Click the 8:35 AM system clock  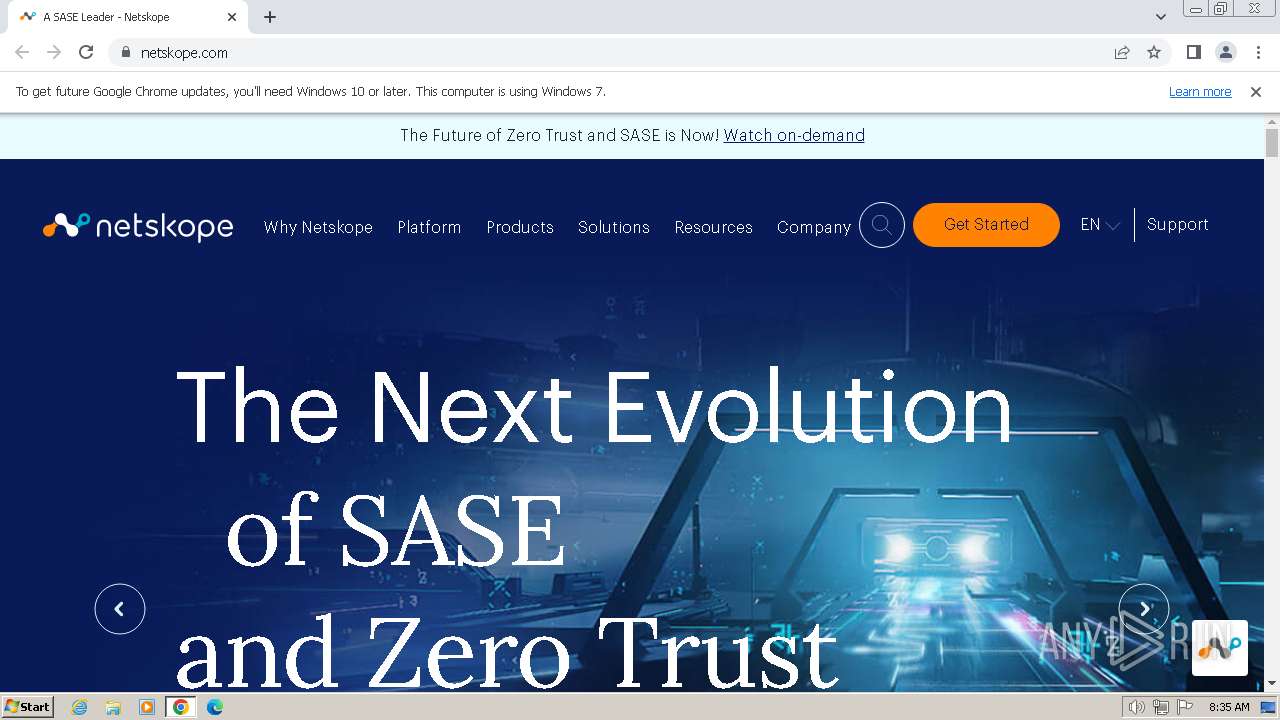pyautogui.click(x=1229, y=707)
